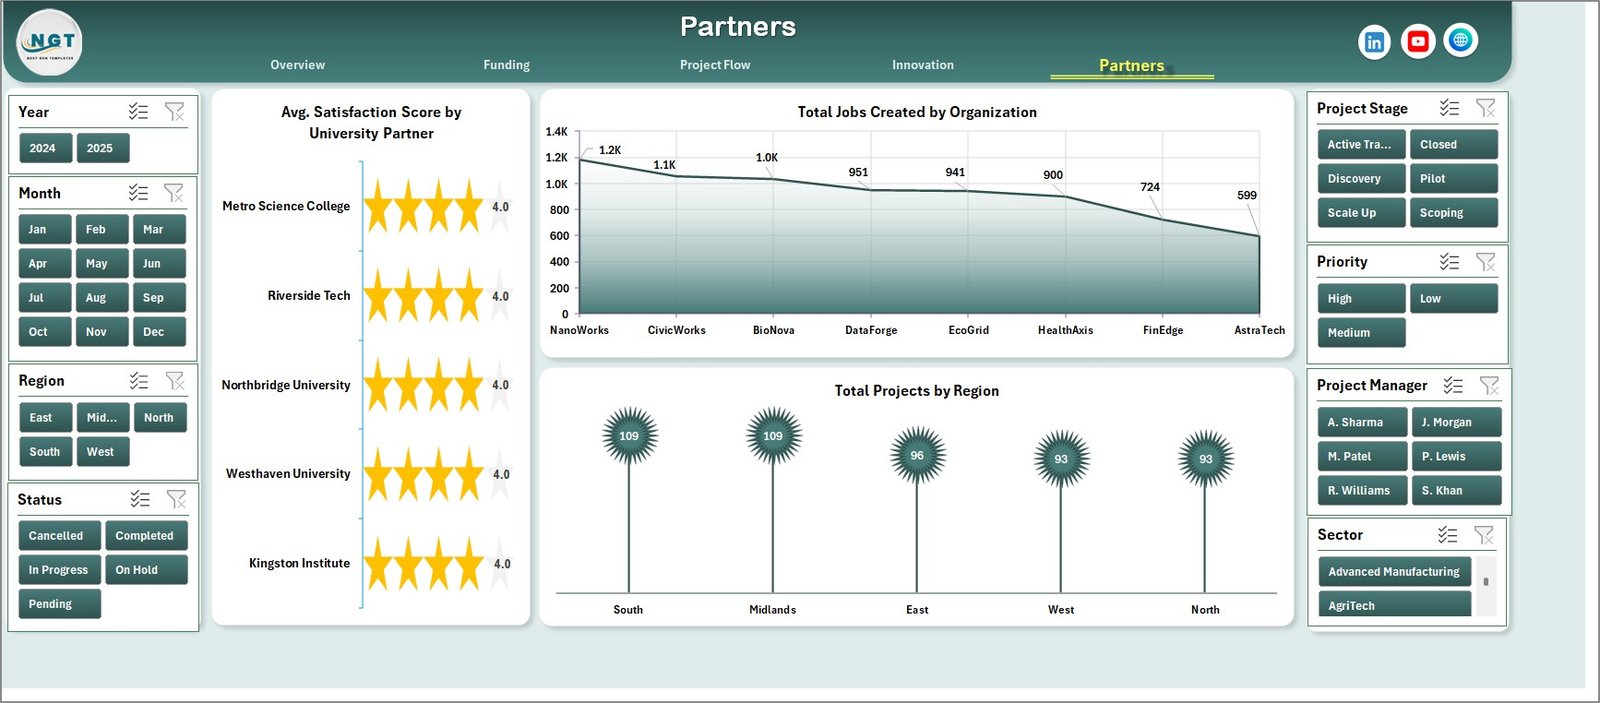Select Jun in Month slicer

click(159, 263)
